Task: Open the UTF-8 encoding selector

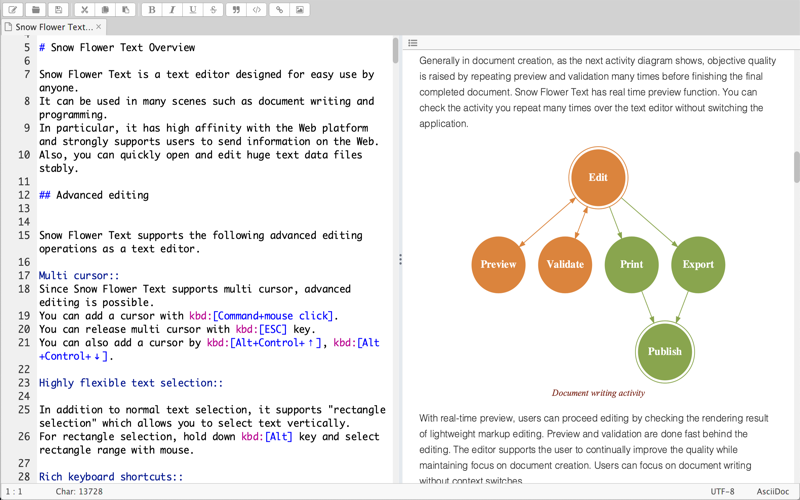Action: [722, 492]
